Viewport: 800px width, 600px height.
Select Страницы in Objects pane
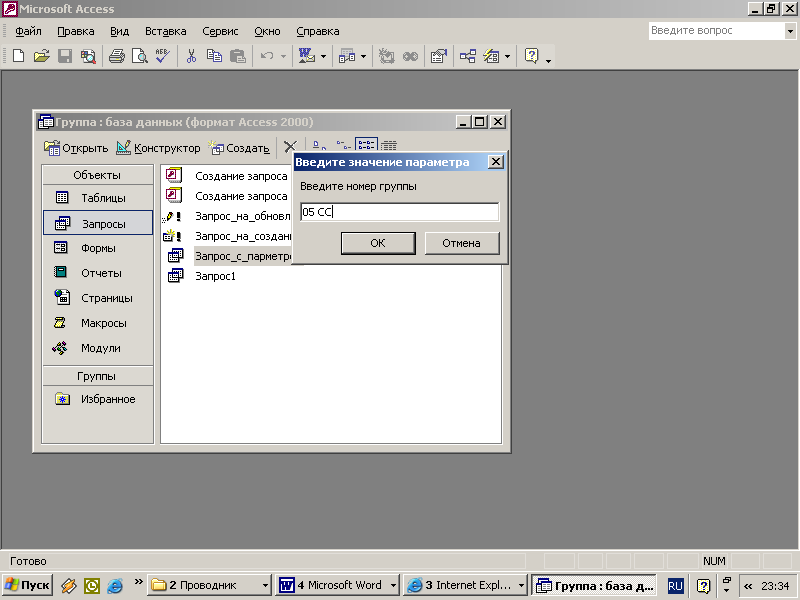pyautogui.click(x=97, y=298)
